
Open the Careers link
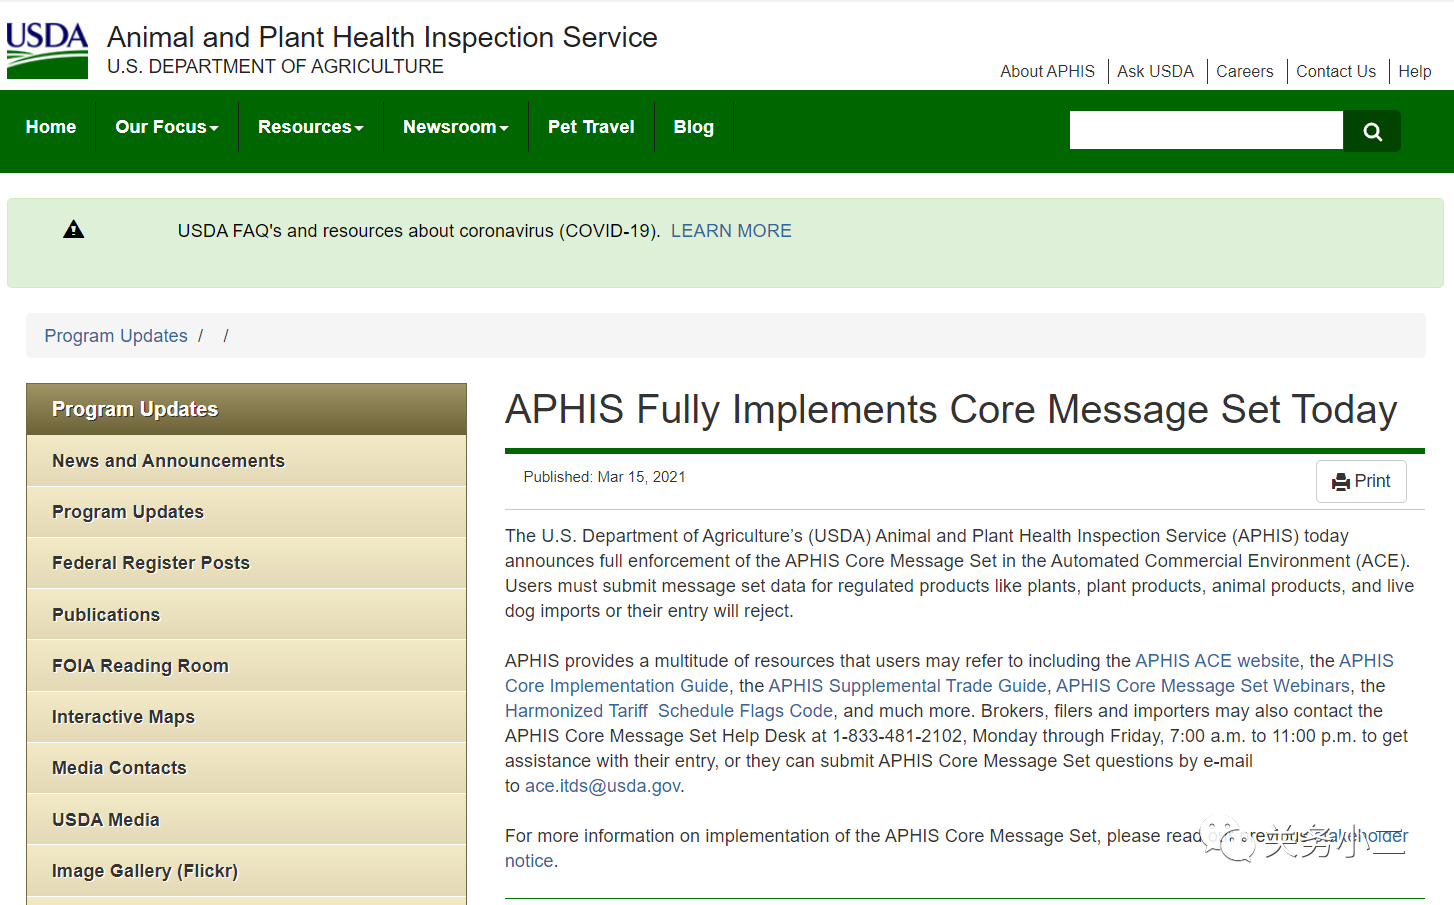coord(1245,71)
